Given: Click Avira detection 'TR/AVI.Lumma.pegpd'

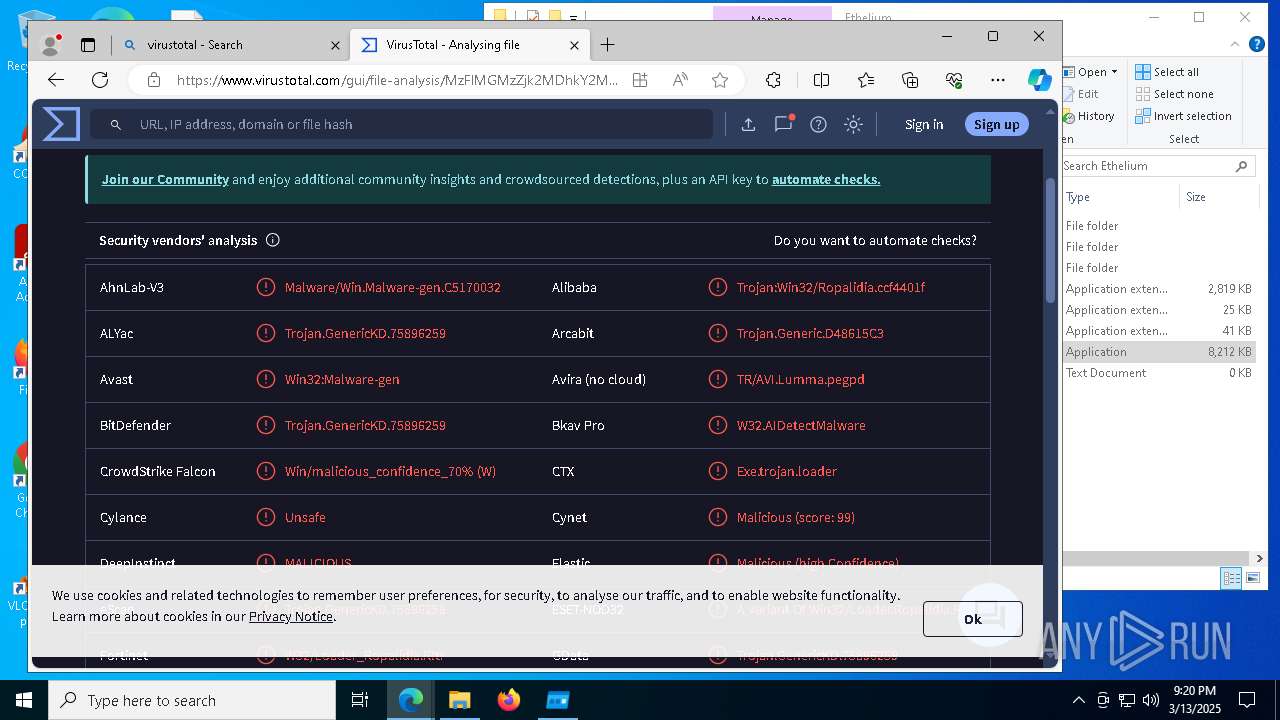Looking at the screenshot, I should tap(800, 379).
